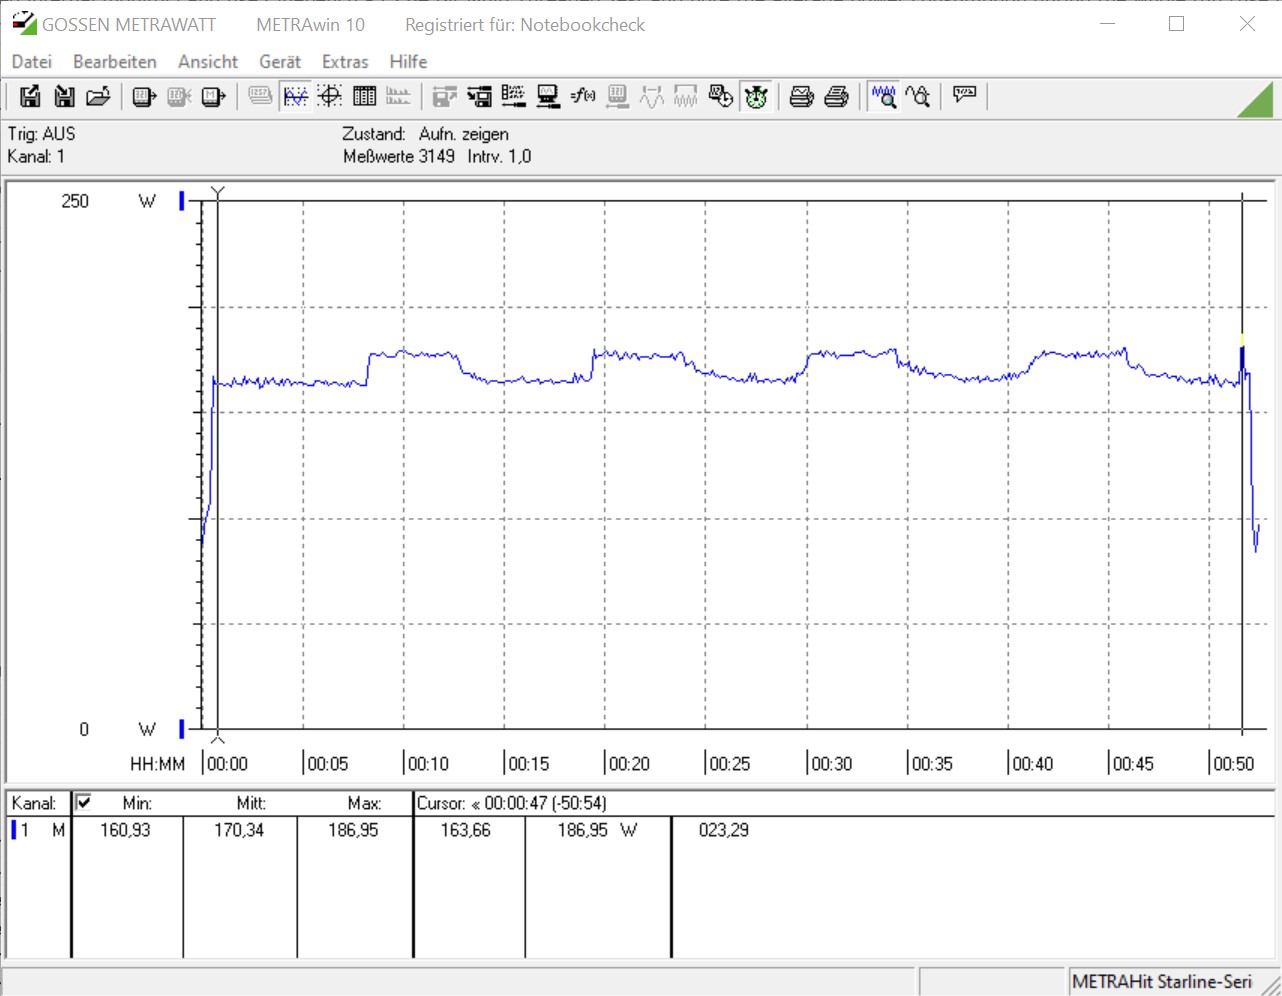Click the Min value 160,93
Viewport: 1282px width, 996px height.
point(125,830)
